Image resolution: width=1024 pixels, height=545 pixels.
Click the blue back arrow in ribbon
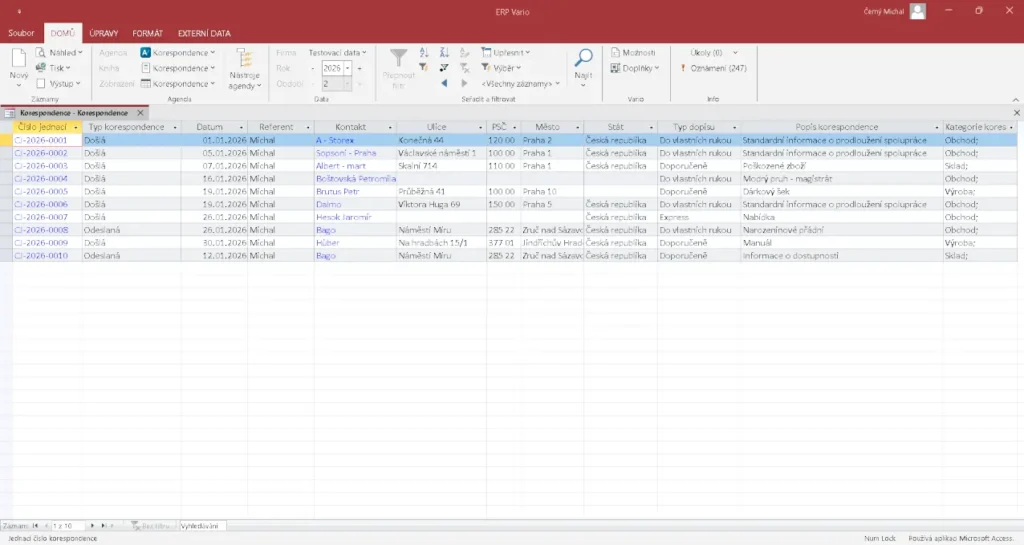pyautogui.click(x=444, y=84)
